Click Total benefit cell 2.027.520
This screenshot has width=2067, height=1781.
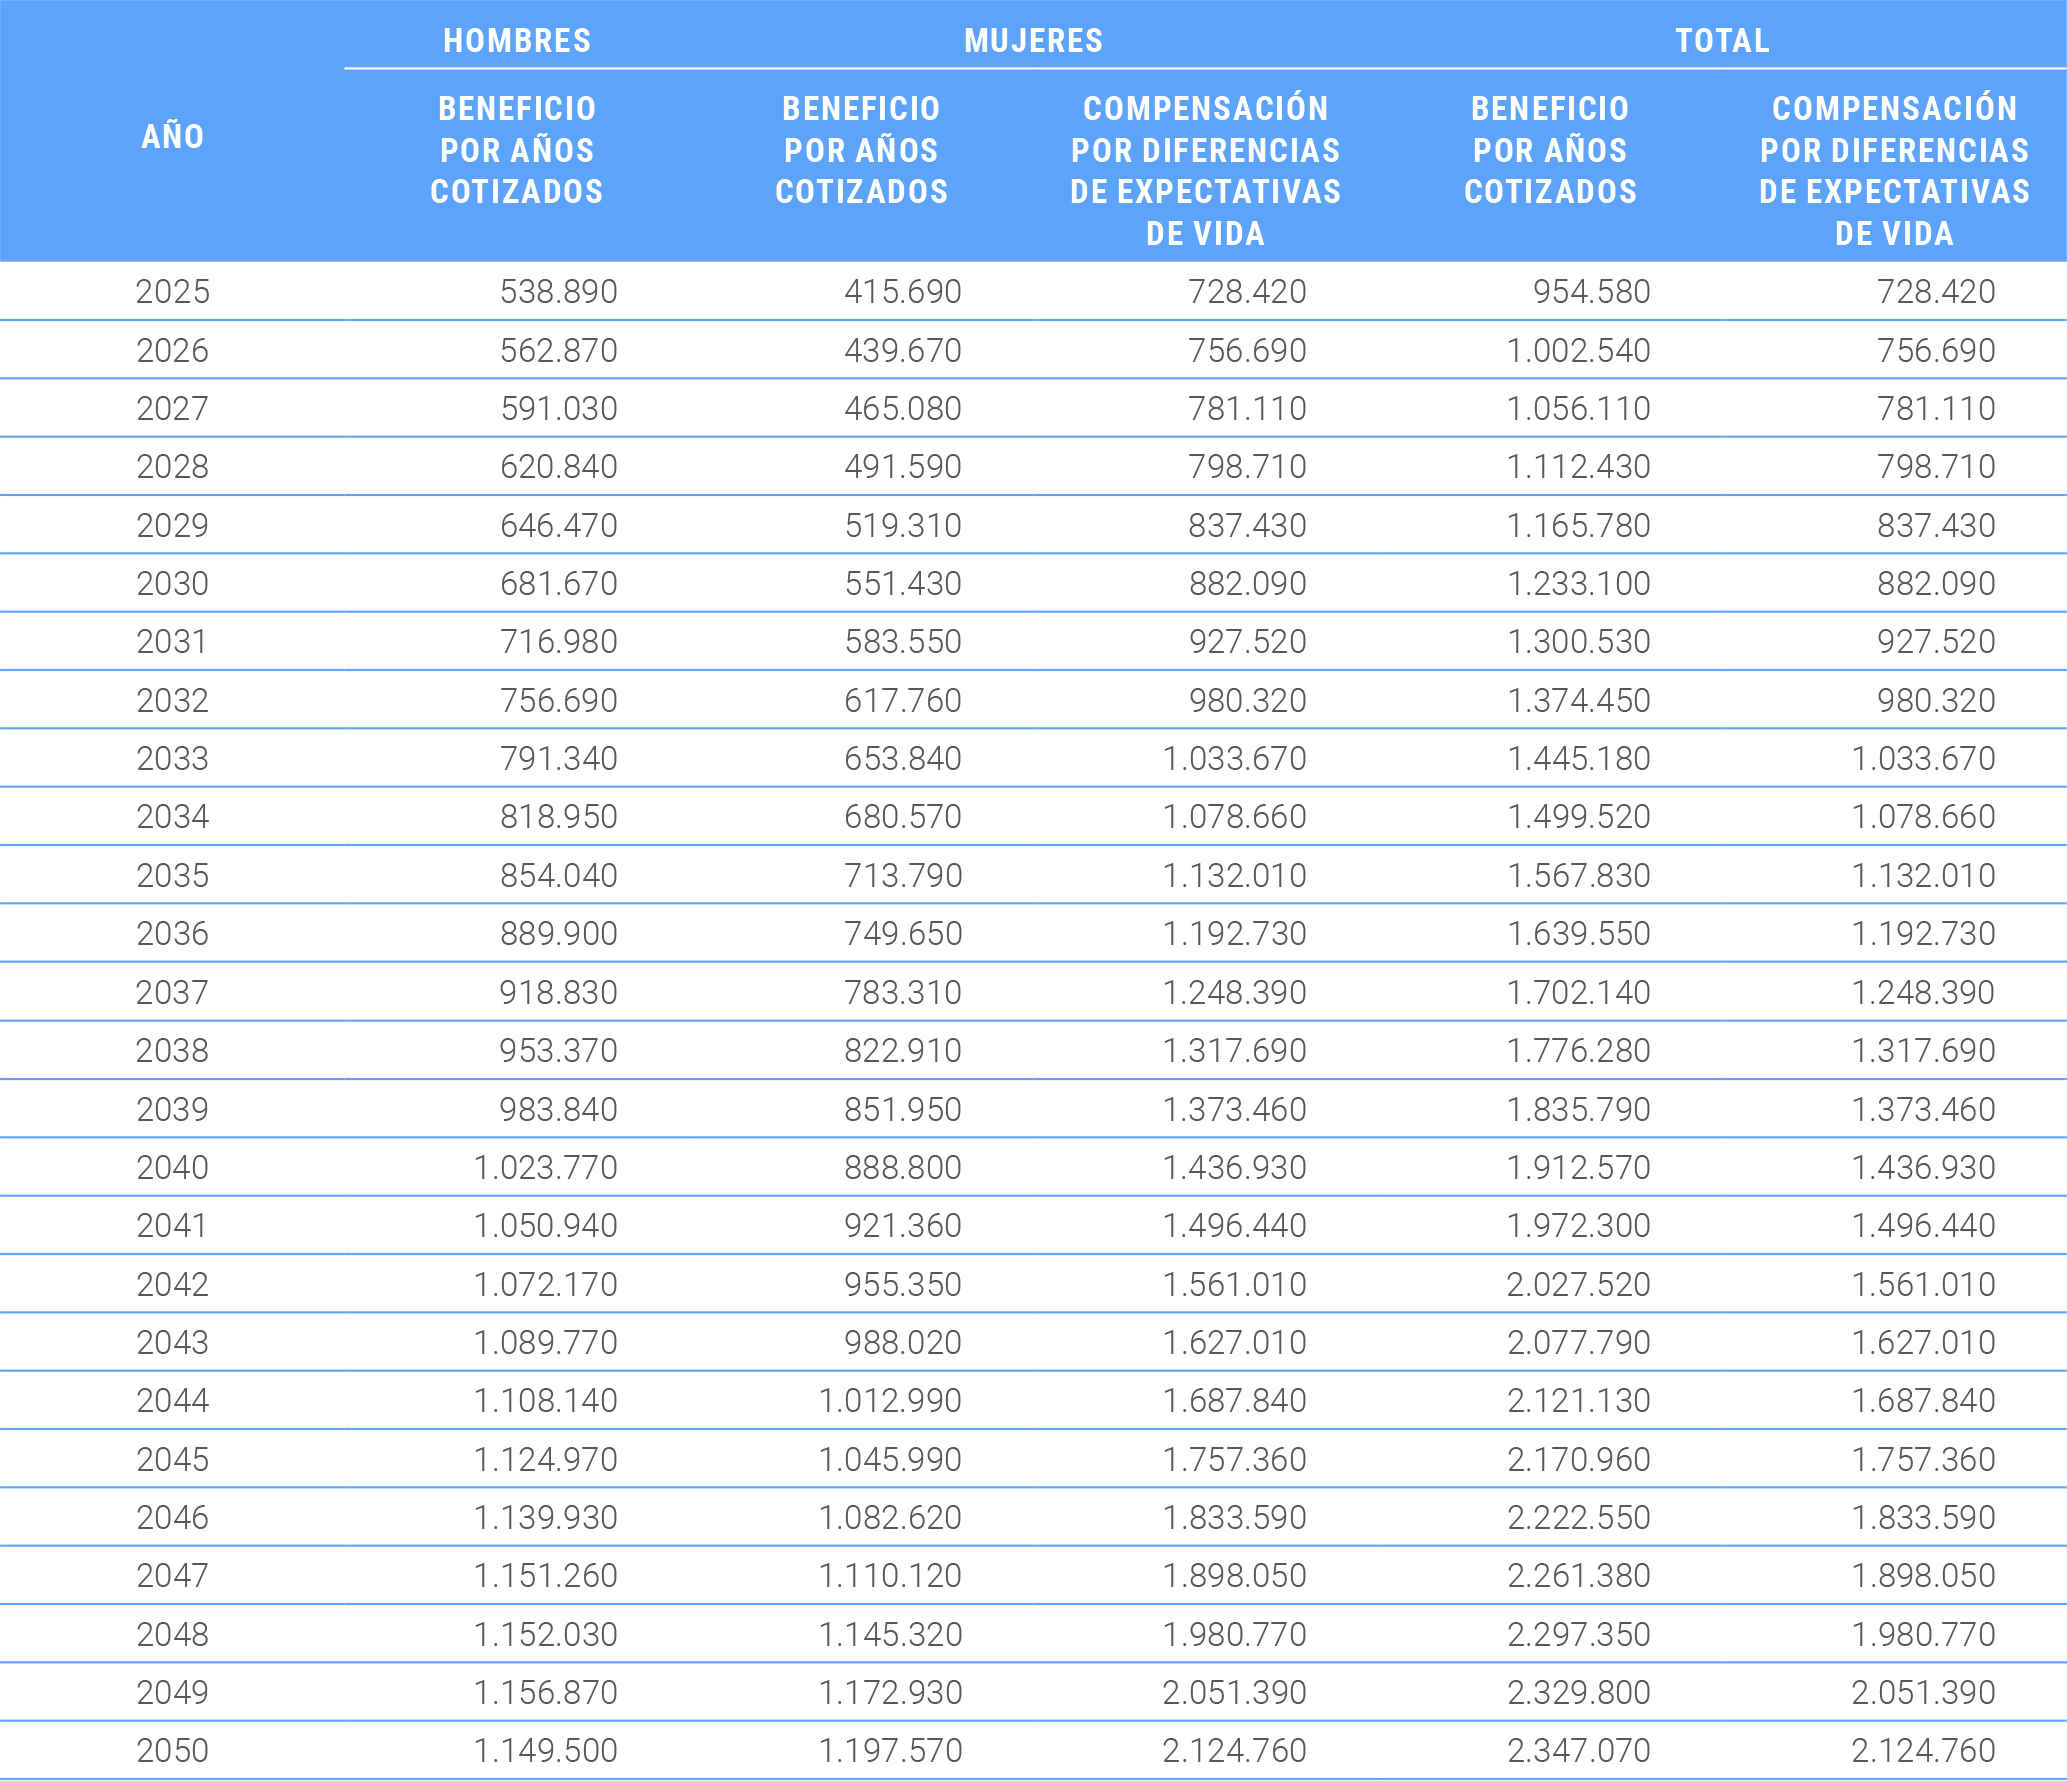point(1578,1284)
